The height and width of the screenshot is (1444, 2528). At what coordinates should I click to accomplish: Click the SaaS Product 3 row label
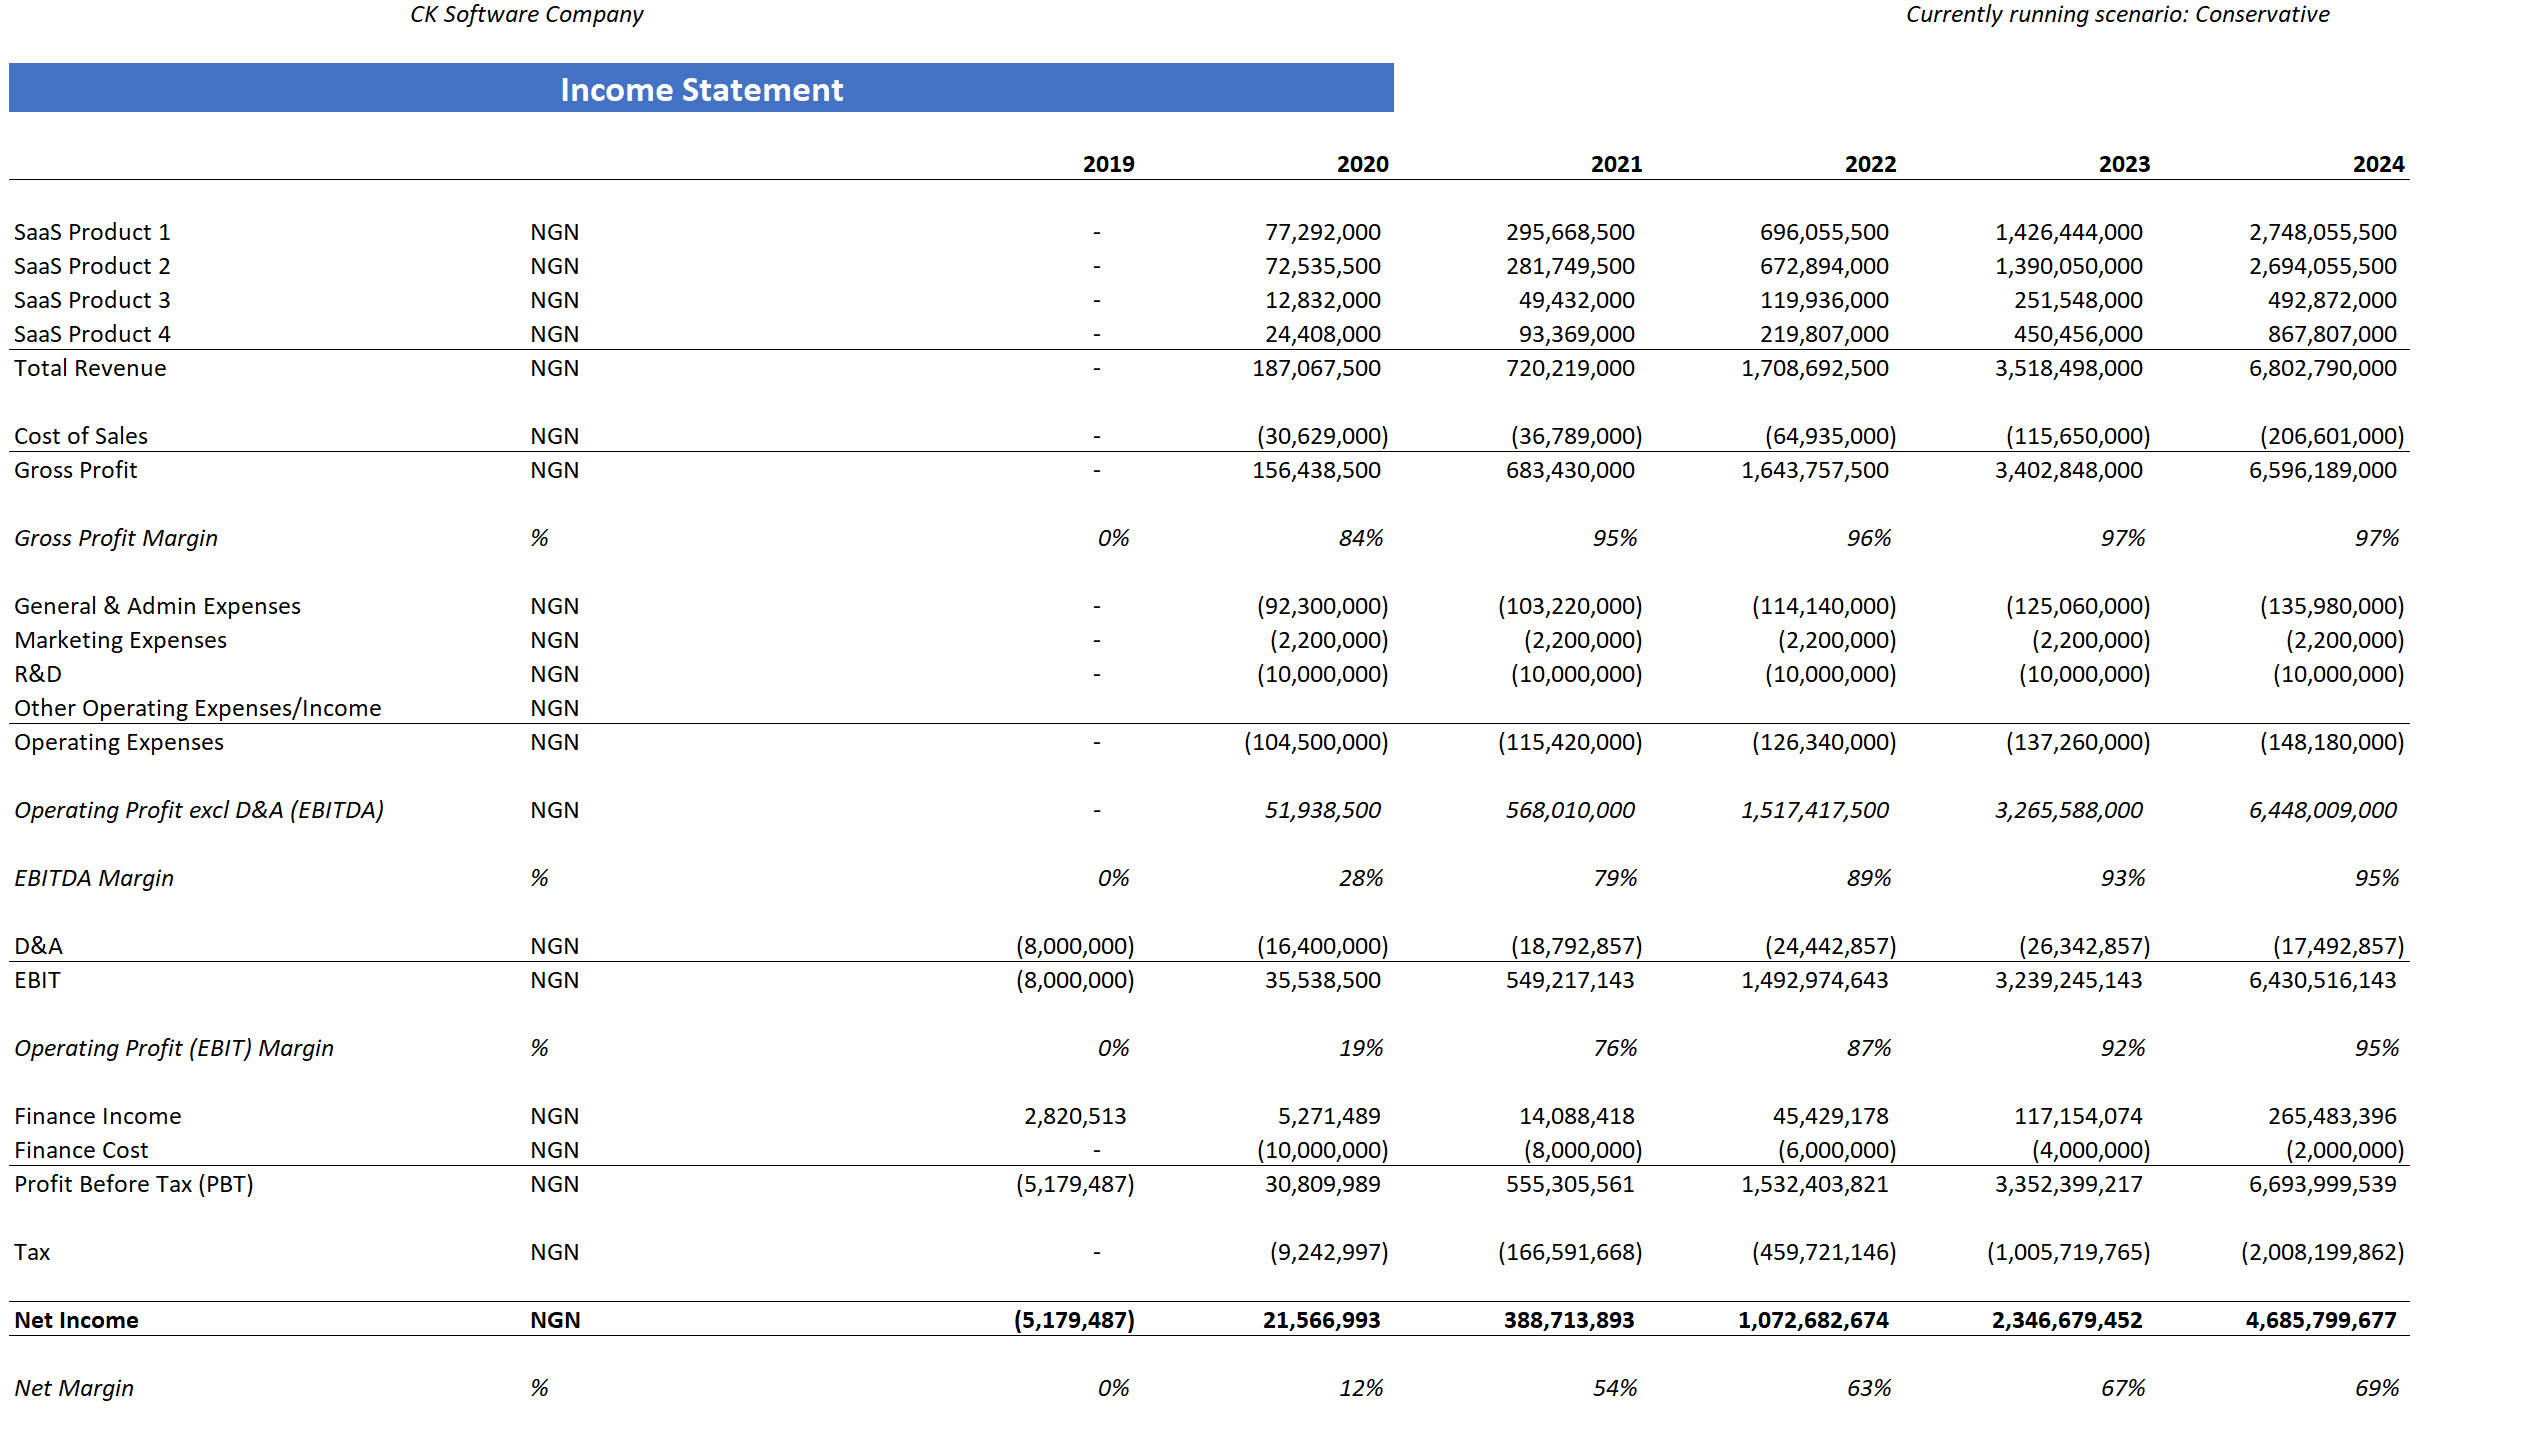point(92,300)
